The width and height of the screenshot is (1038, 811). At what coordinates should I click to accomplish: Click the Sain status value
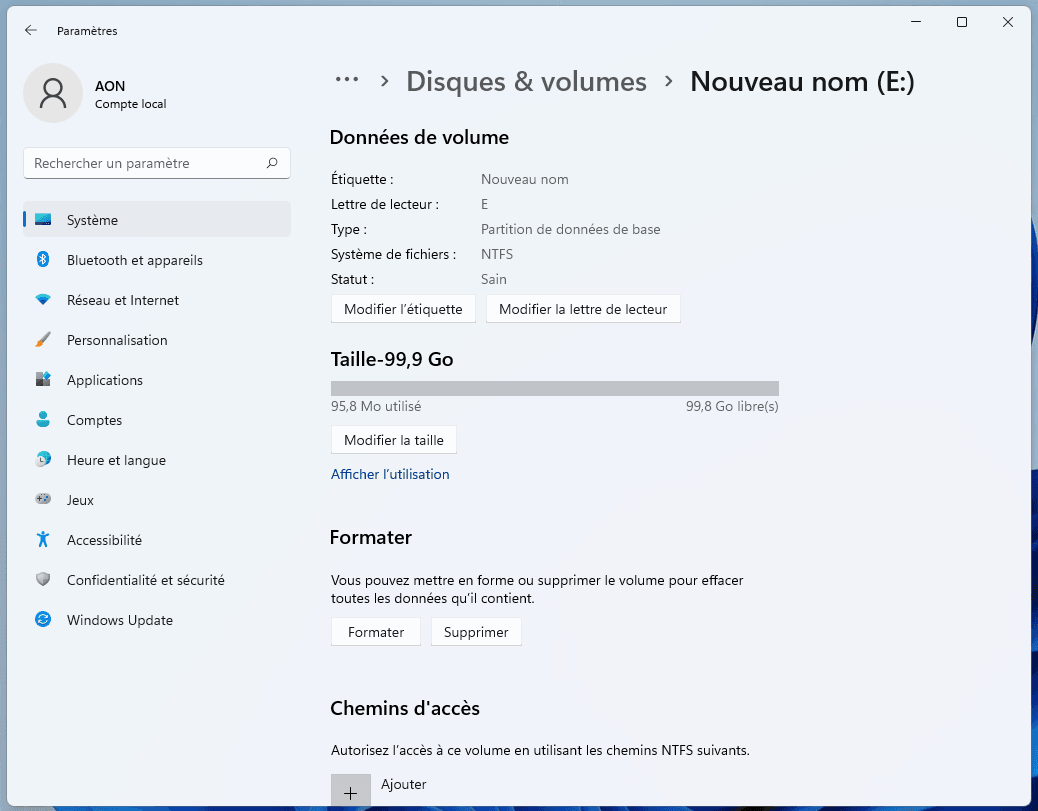coord(494,279)
